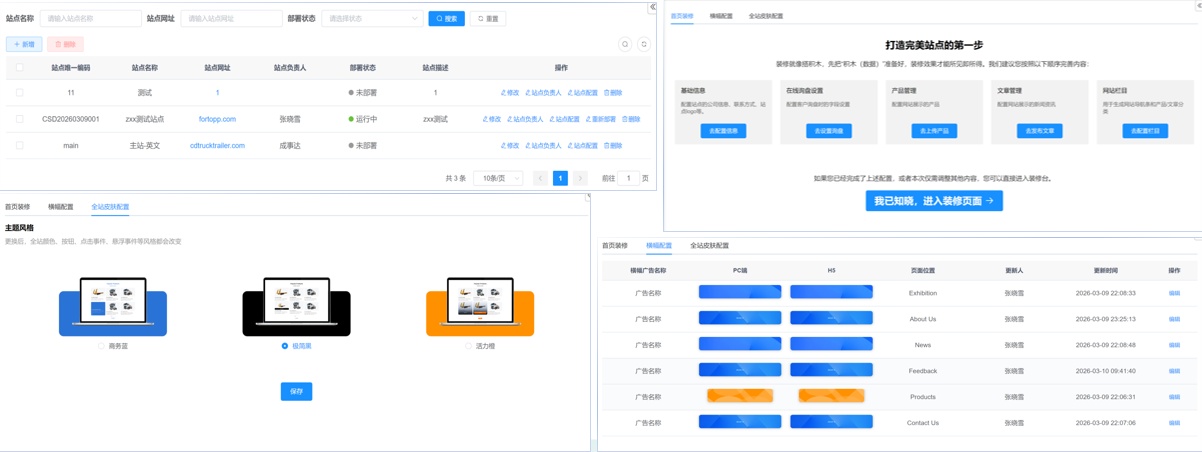Screen dimensions: 1202x452
Task: Switch to 首页装修 tab in the 主题风格 panel
Action: click(17, 207)
